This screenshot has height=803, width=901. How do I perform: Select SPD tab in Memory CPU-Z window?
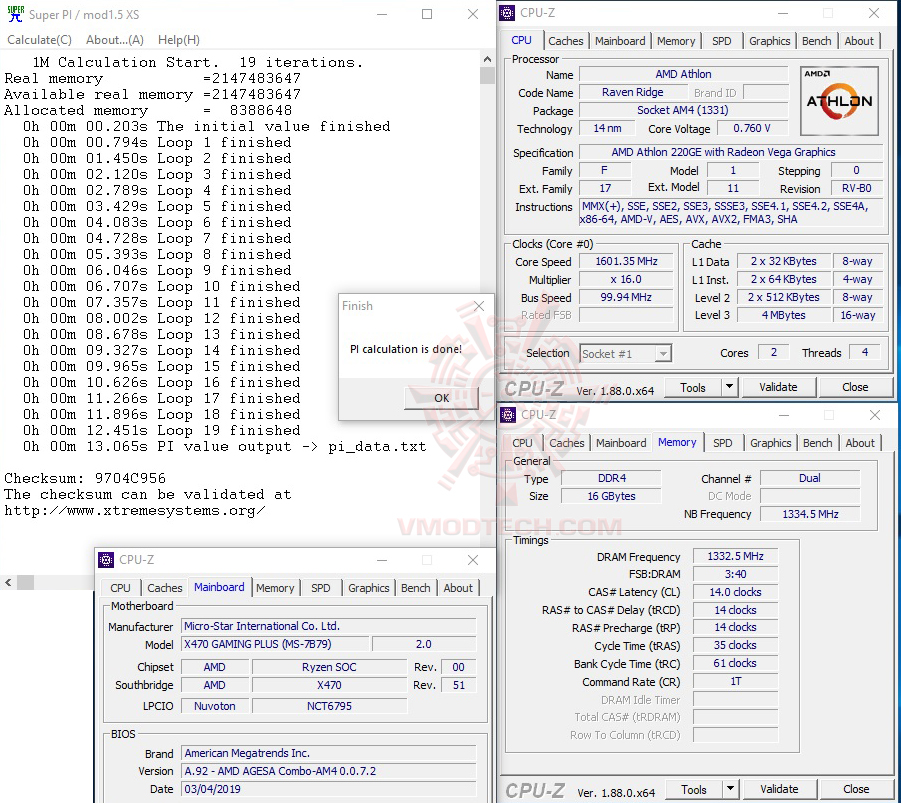[x=722, y=443]
